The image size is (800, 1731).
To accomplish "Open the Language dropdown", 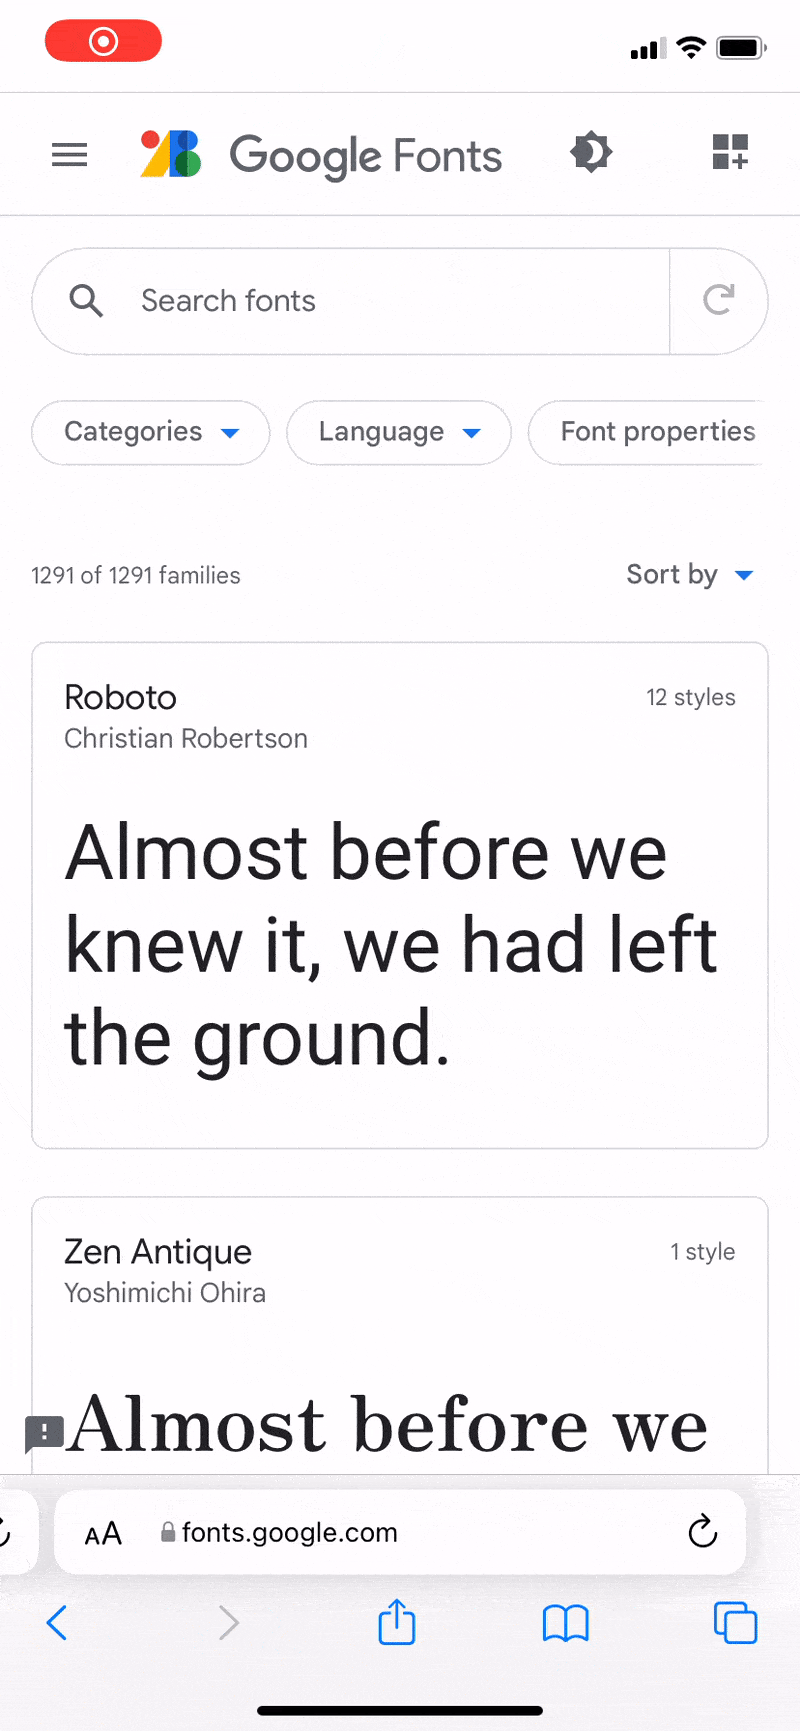I will click(x=398, y=432).
